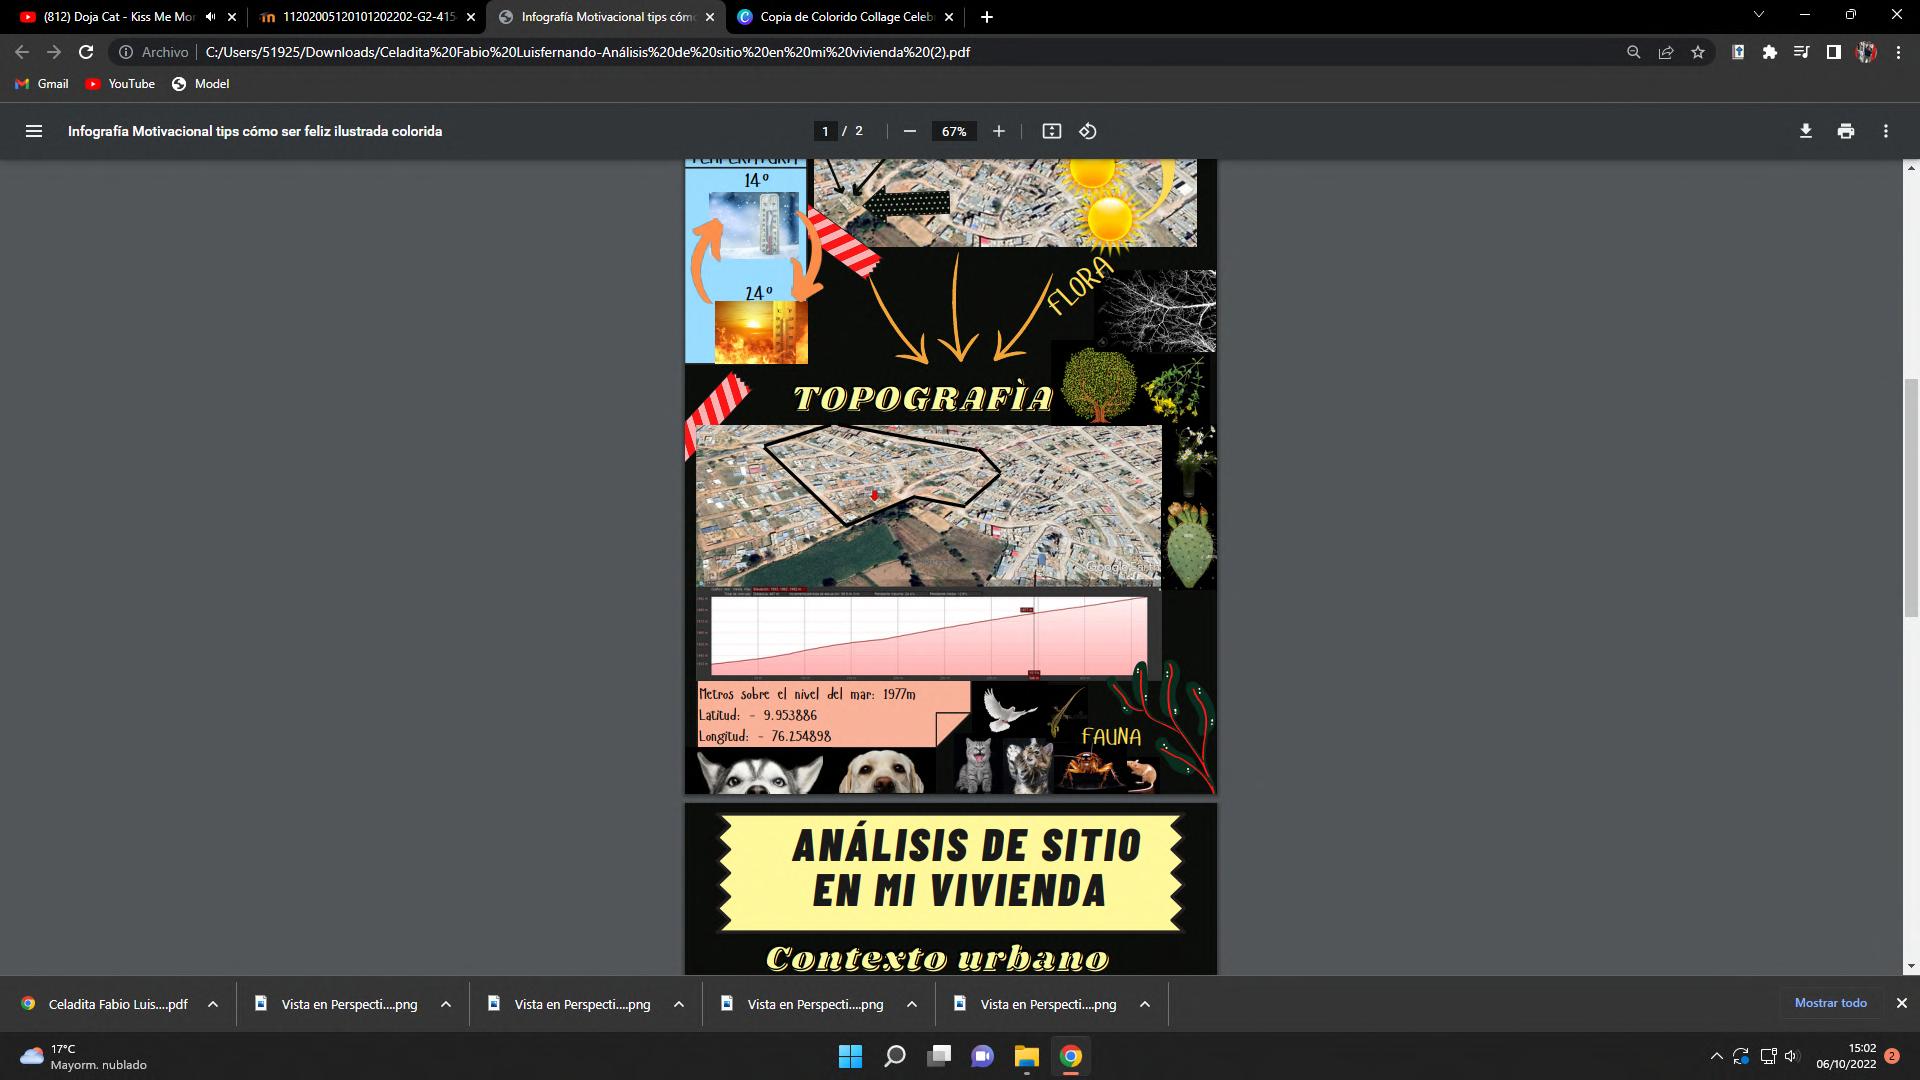The image size is (1920, 1080).
Task: Open the PDF viewer more actions menu
Action: tap(1885, 131)
